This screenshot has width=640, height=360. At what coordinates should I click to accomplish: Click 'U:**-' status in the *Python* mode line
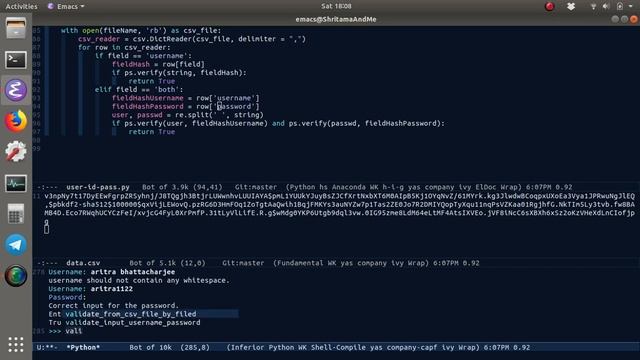tap(47, 347)
